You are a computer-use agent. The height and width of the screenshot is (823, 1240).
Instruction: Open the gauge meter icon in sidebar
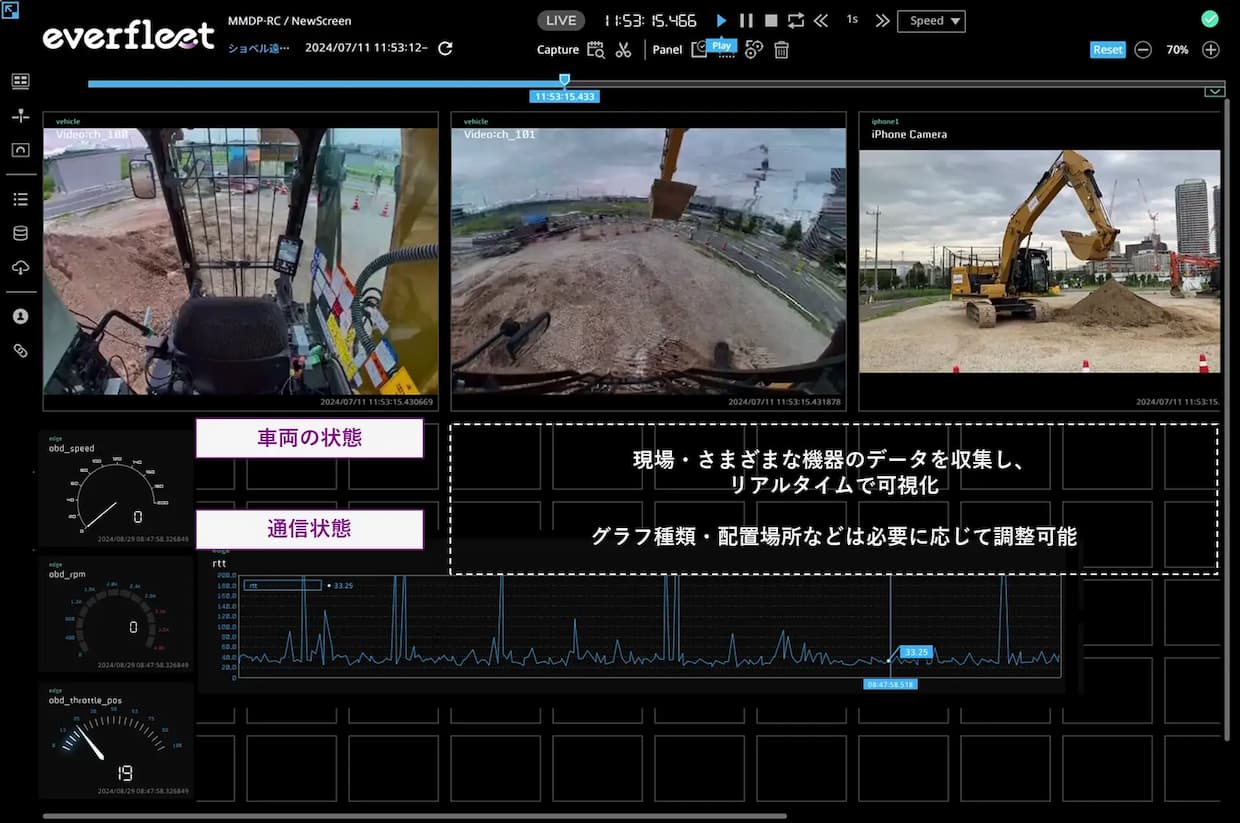[x=20, y=148]
